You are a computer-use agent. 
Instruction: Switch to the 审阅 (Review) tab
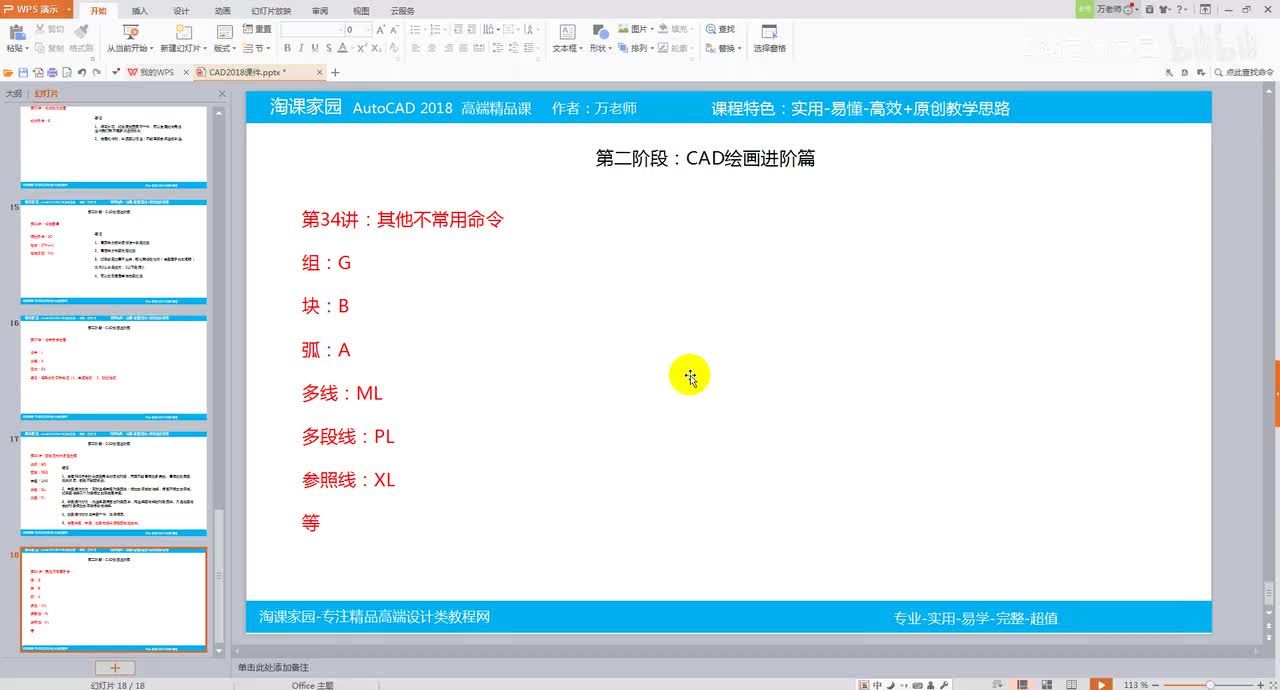(319, 10)
